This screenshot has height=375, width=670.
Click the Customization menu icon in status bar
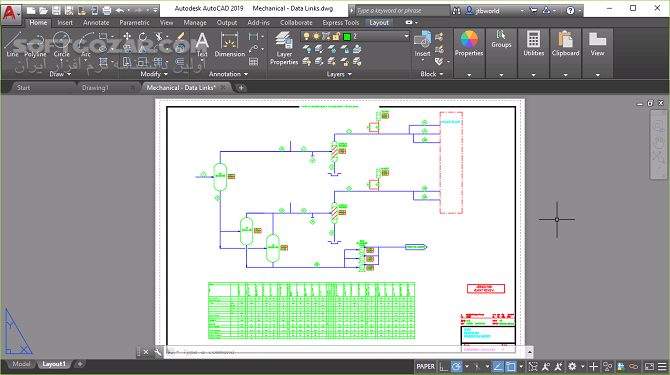coord(662,366)
